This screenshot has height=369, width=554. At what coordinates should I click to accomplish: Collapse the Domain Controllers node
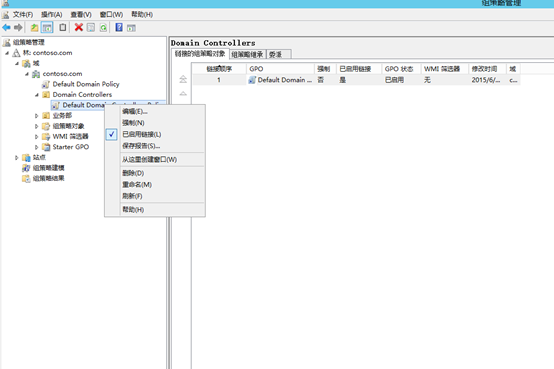click(x=37, y=95)
